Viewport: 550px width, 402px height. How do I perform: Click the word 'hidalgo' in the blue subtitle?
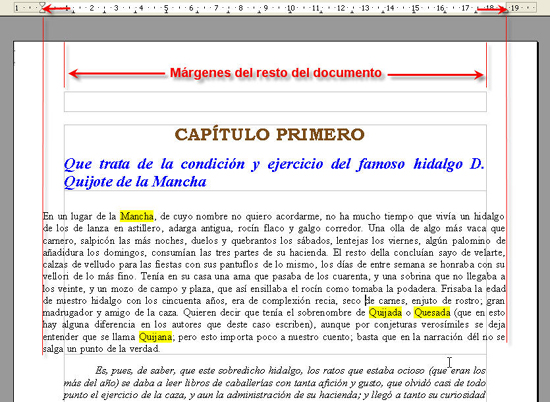click(x=438, y=164)
